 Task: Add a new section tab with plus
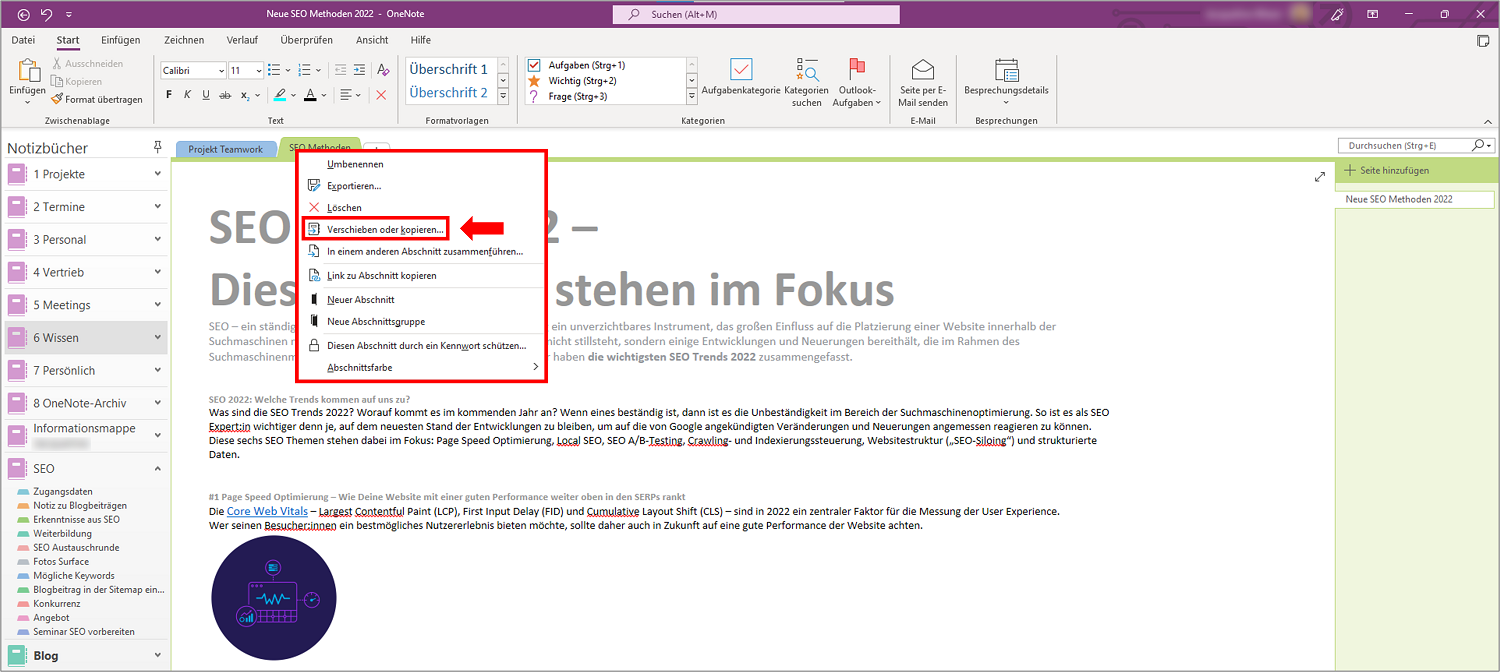pos(377,148)
